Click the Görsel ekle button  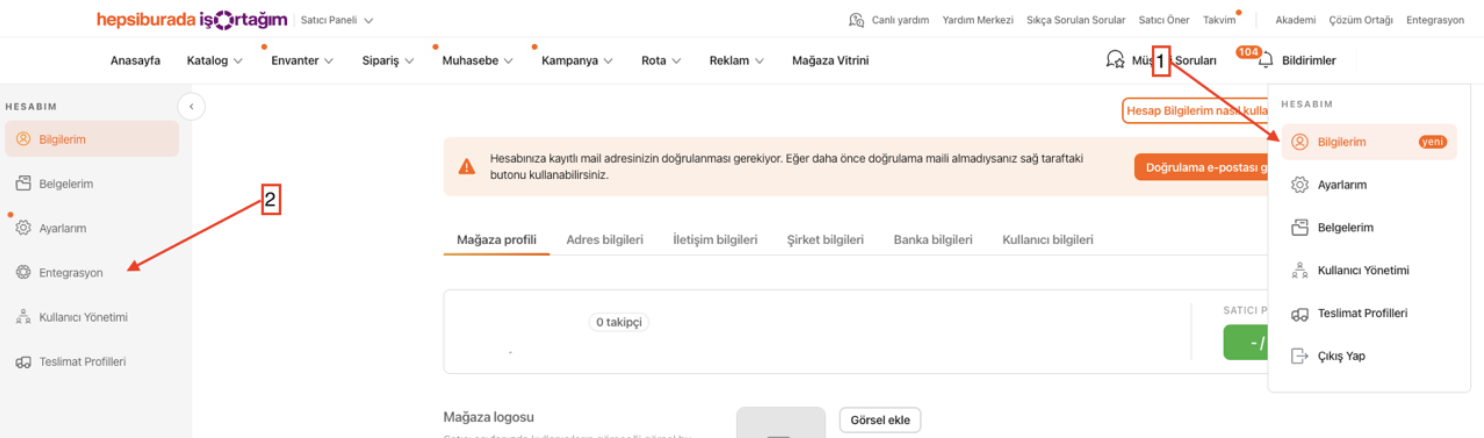(x=880, y=420)
